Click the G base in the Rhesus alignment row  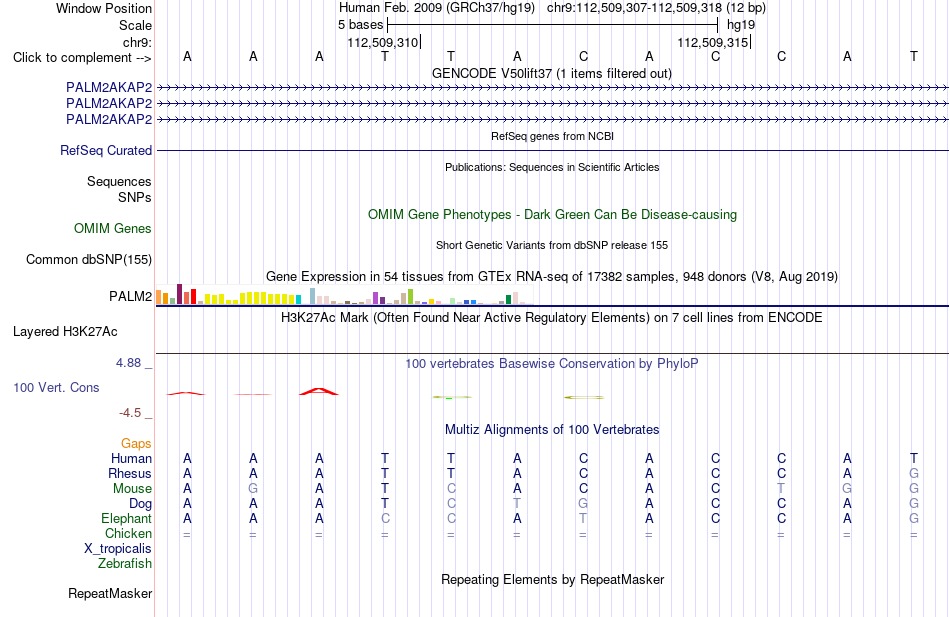click(914, 473)
